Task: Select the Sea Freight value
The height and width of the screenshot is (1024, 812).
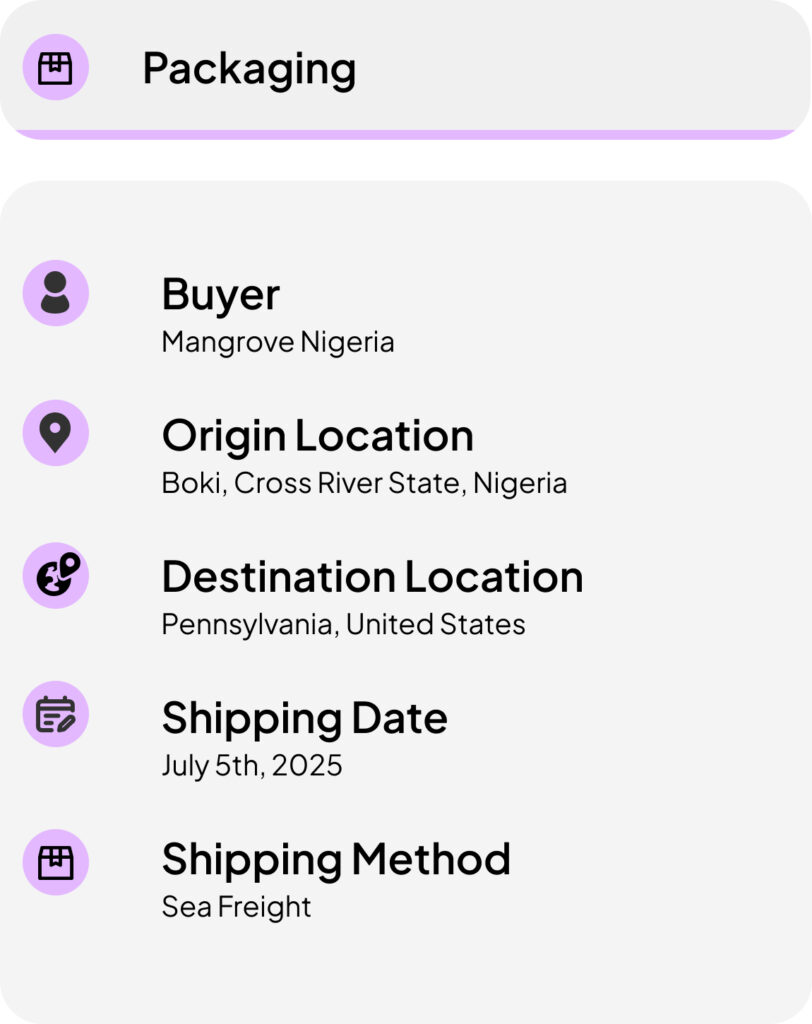Action: coord(236,907)
